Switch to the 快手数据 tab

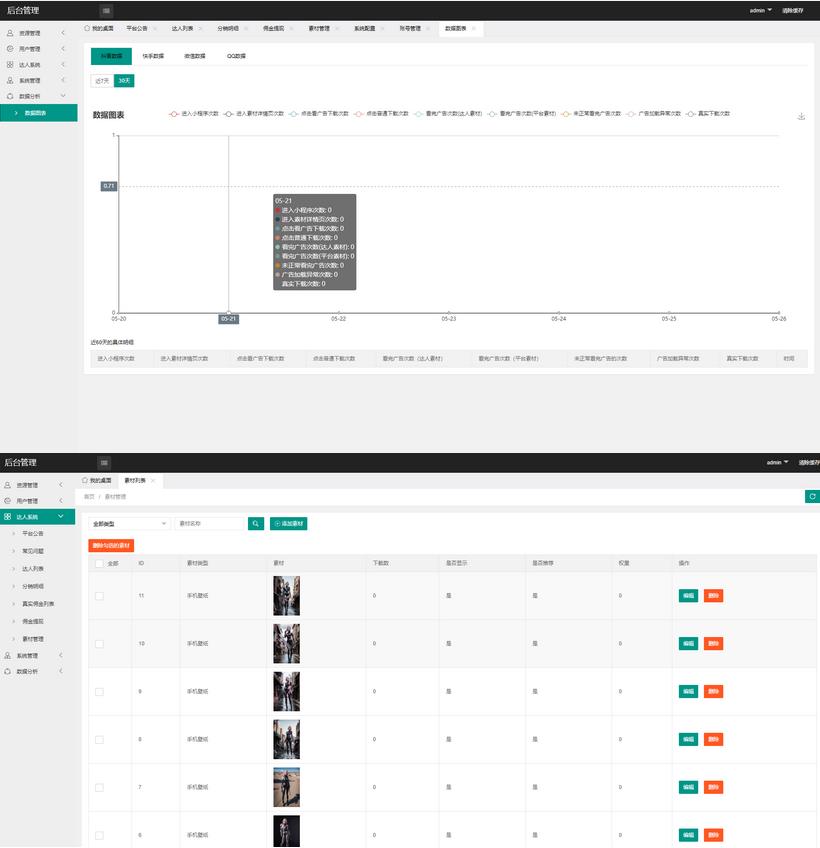coord(153,56)
